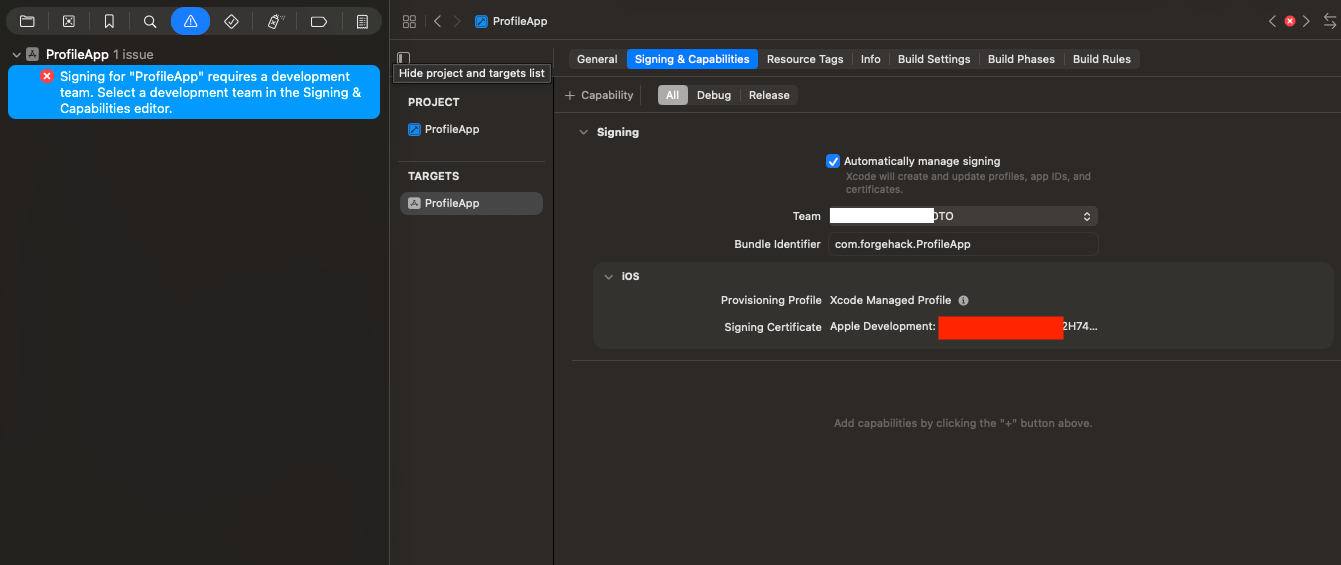Open the Team dropdown
The width and height of the screenshot is (1341, 565).
tap(962, 216)
